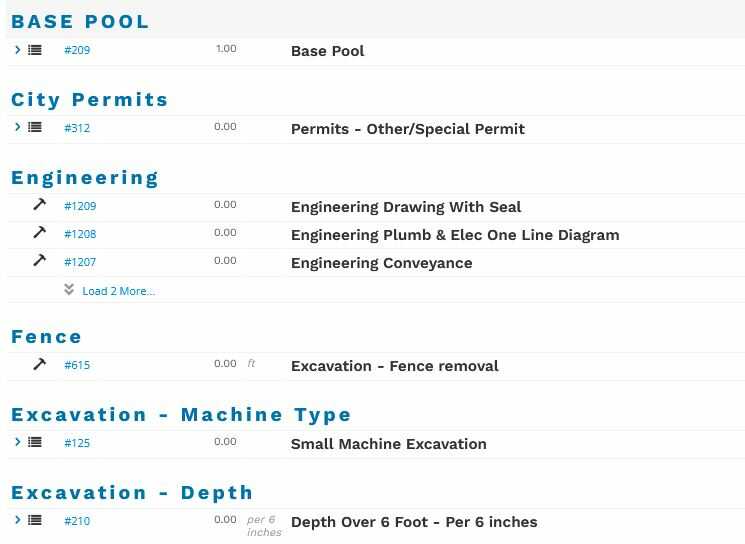This screenshot has height=544, width=745.
Task: Click Load 2 More under Engineering
Action: [x=118, y=291]
